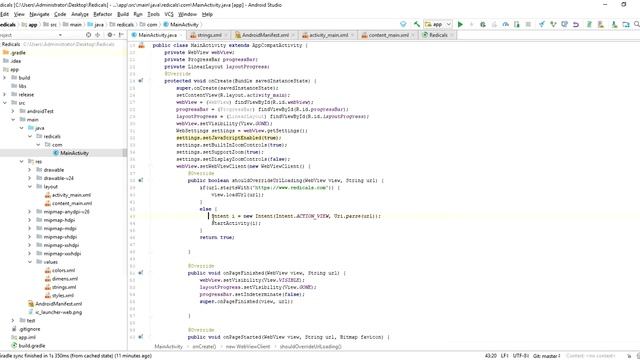Click LF line separator in status bar
This screenshot has width=640, height=360.
[504, 356]
